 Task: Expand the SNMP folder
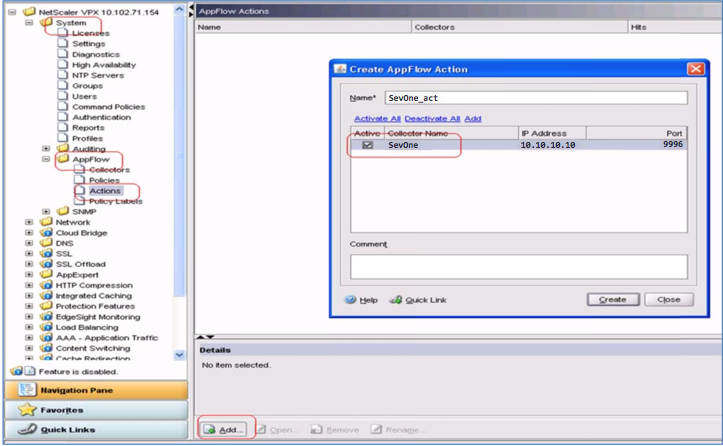point(46,211)
